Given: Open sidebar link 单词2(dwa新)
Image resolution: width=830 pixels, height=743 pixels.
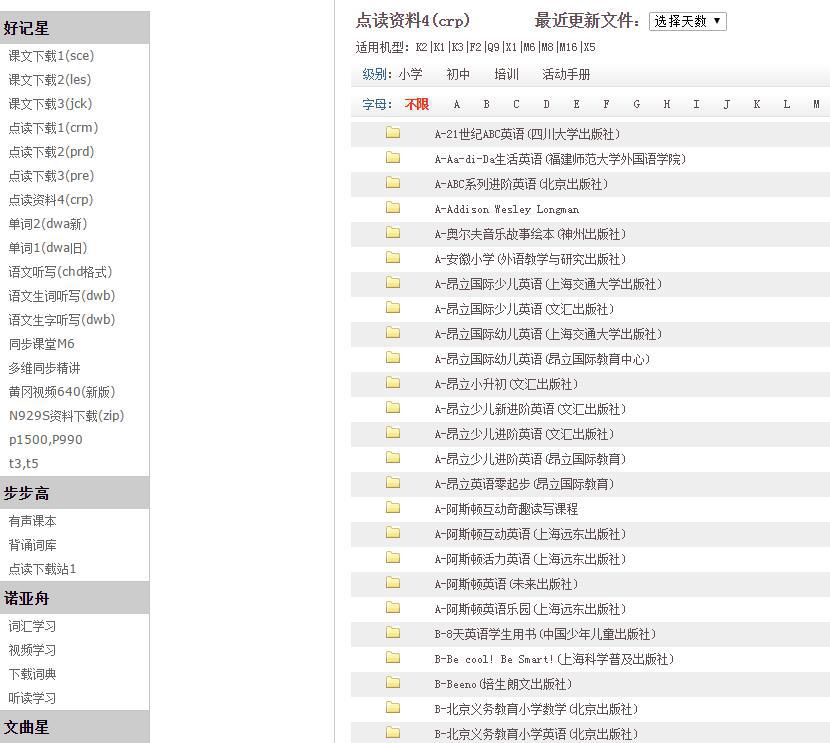Looking at the screenshot, I should tap(48, 224).
